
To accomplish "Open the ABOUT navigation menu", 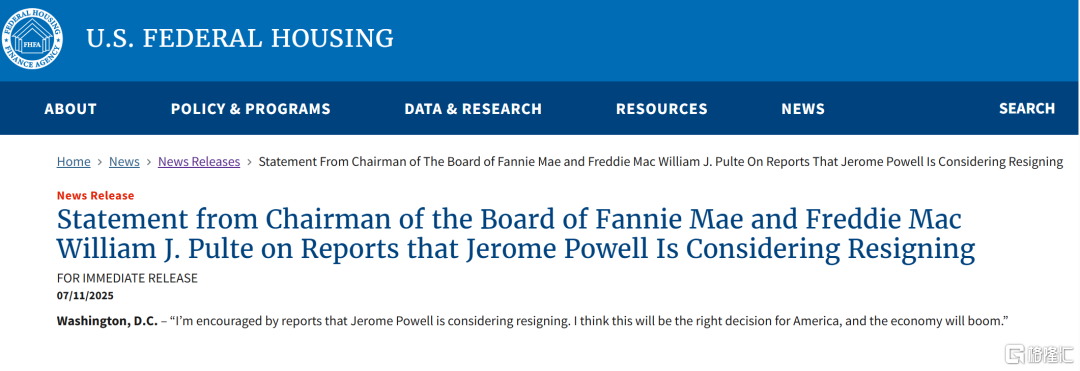I will (70, 109).
